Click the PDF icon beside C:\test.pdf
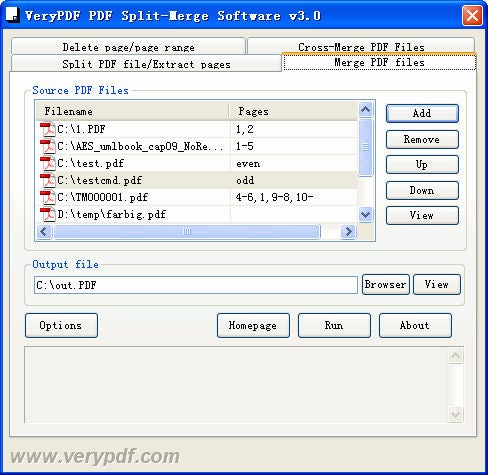The image size is (488, 475). pyautogui.click(x=48, y=163)
